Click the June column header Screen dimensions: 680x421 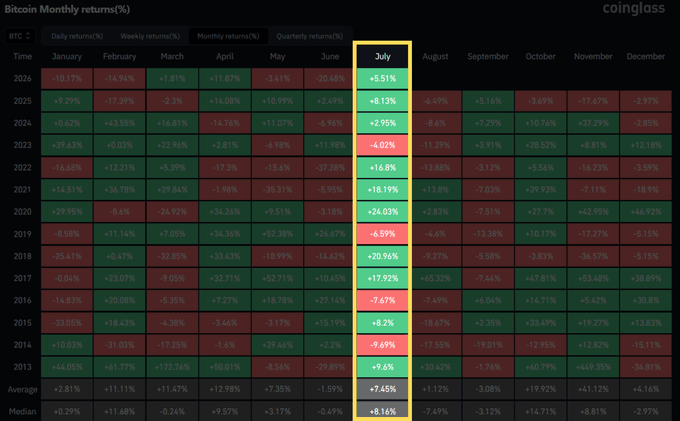pyautogui.click(x=330, y=56)
